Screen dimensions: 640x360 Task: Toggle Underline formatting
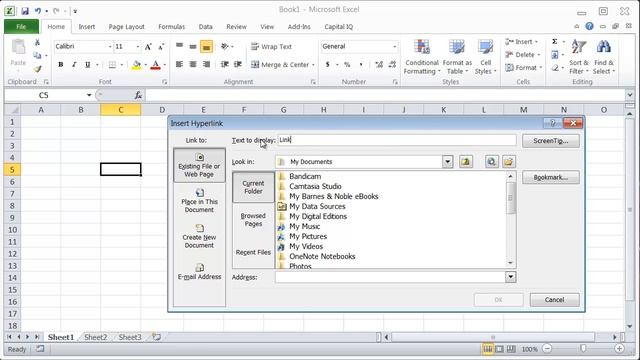point(87,64)
